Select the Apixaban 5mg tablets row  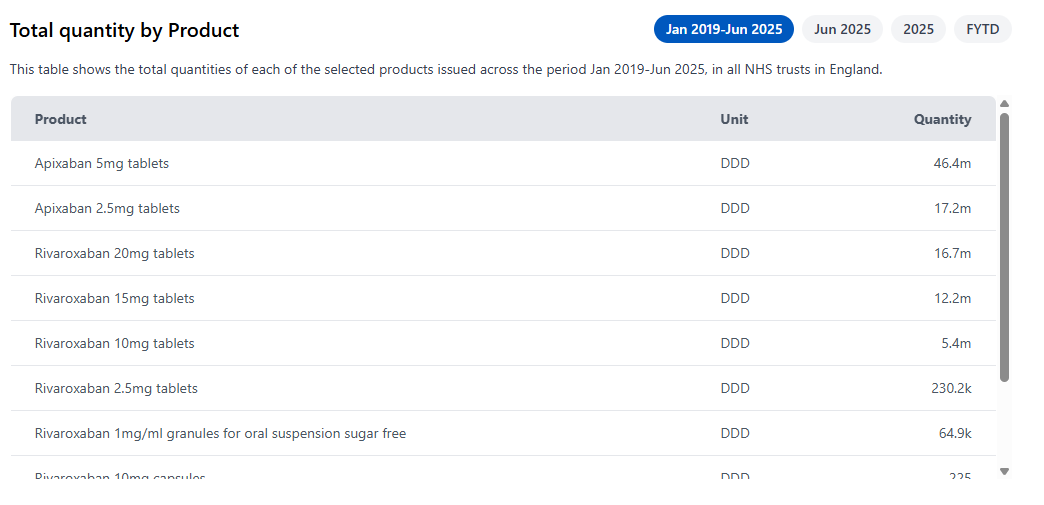tap(102, 163)
